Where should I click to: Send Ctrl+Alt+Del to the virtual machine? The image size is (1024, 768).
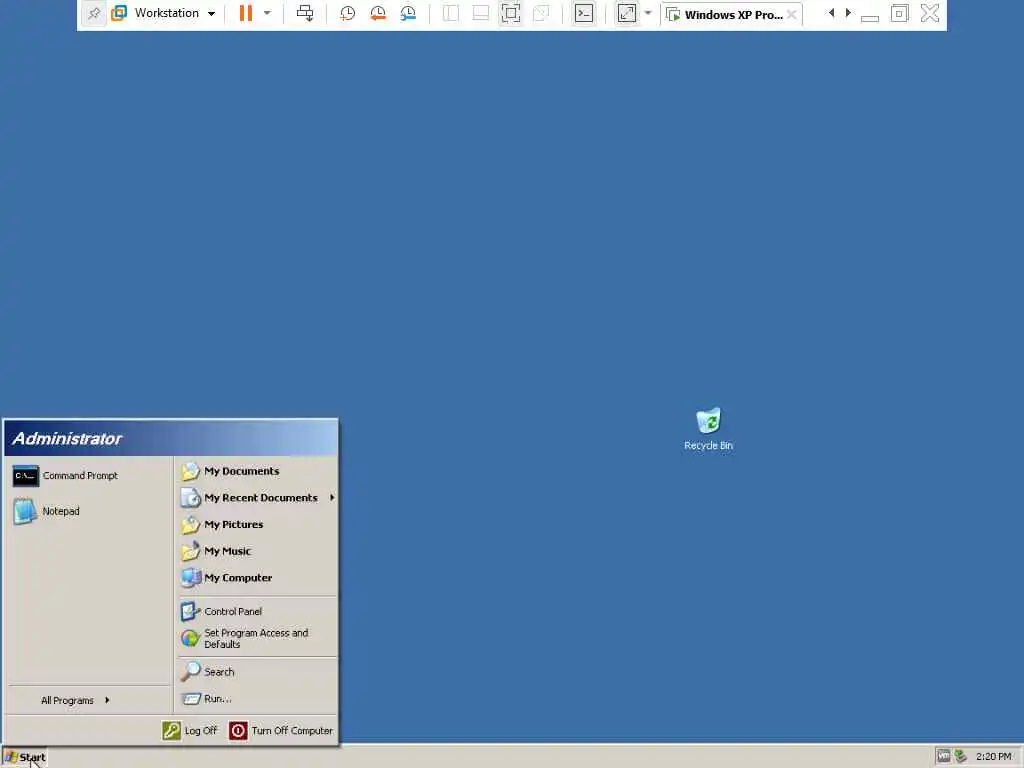click(x=305, y=13)
